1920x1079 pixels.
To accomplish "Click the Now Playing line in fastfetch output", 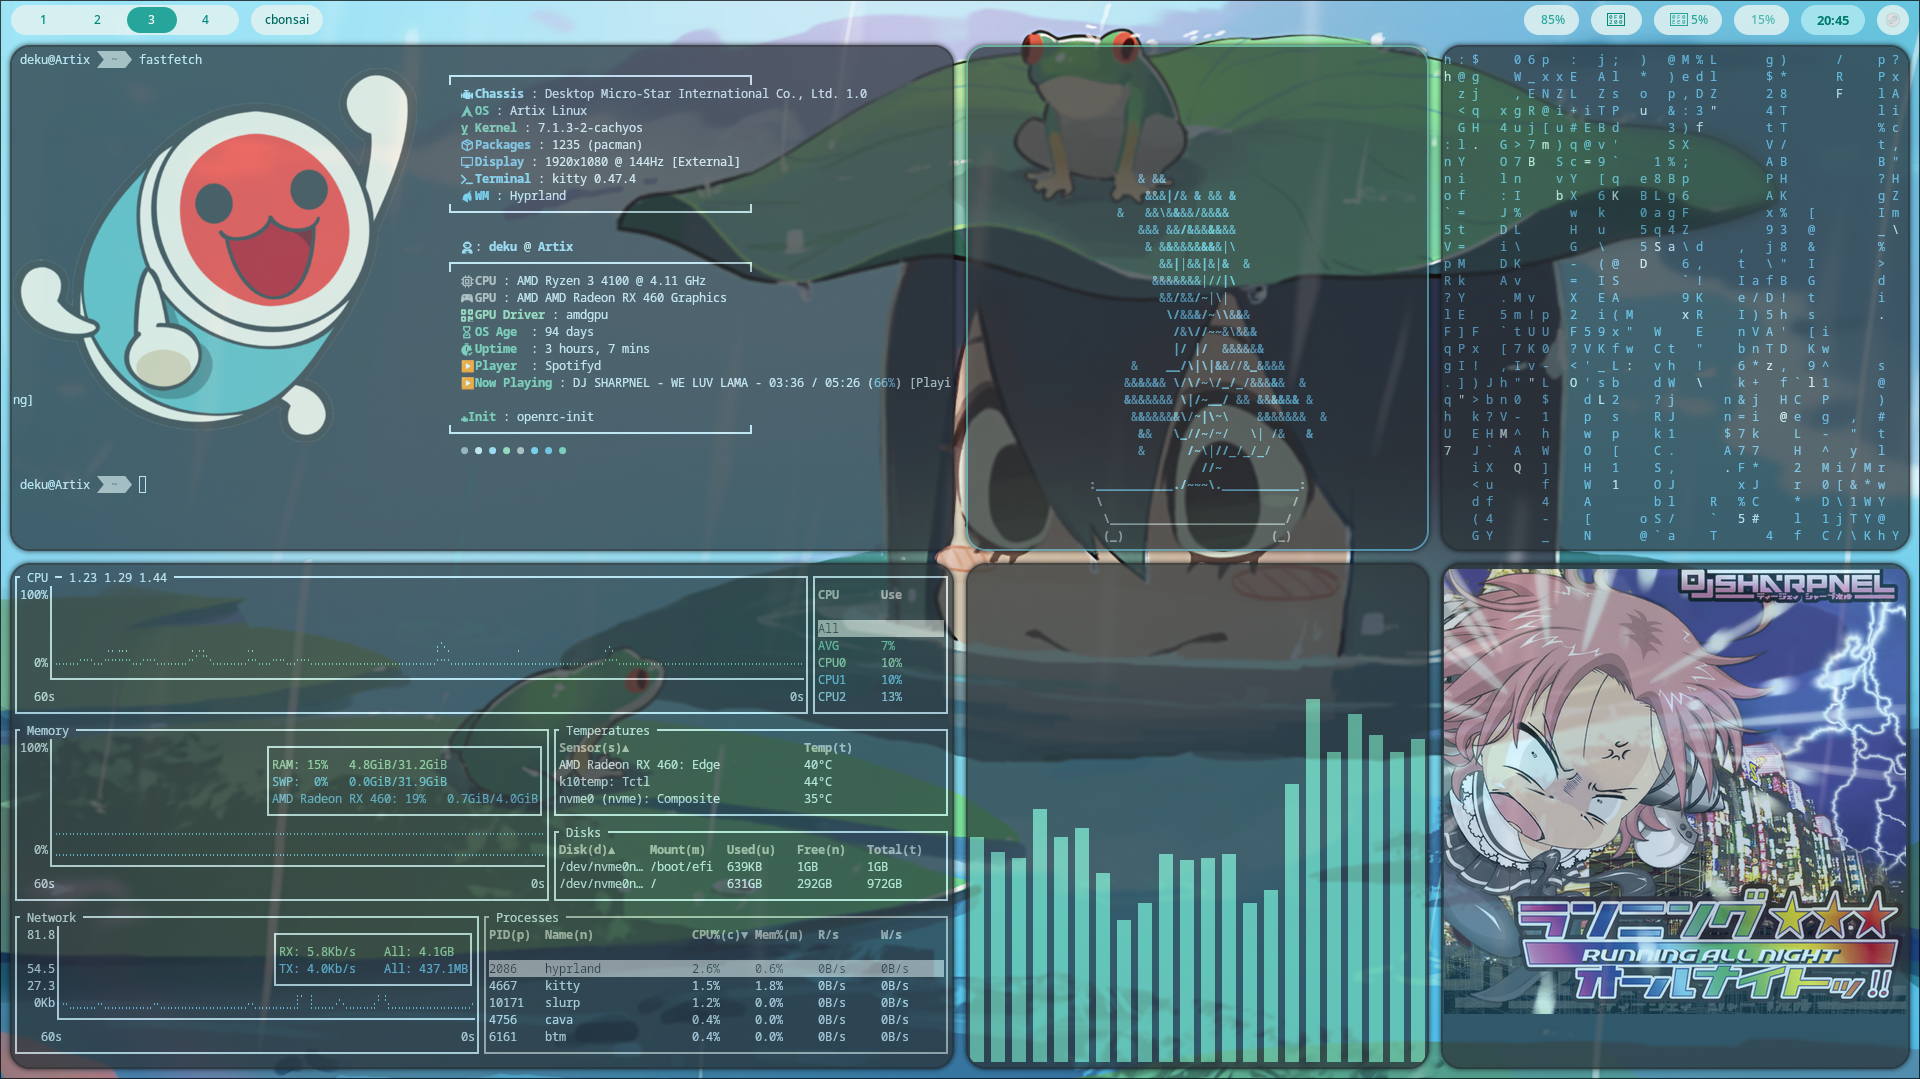I will 705,383.
